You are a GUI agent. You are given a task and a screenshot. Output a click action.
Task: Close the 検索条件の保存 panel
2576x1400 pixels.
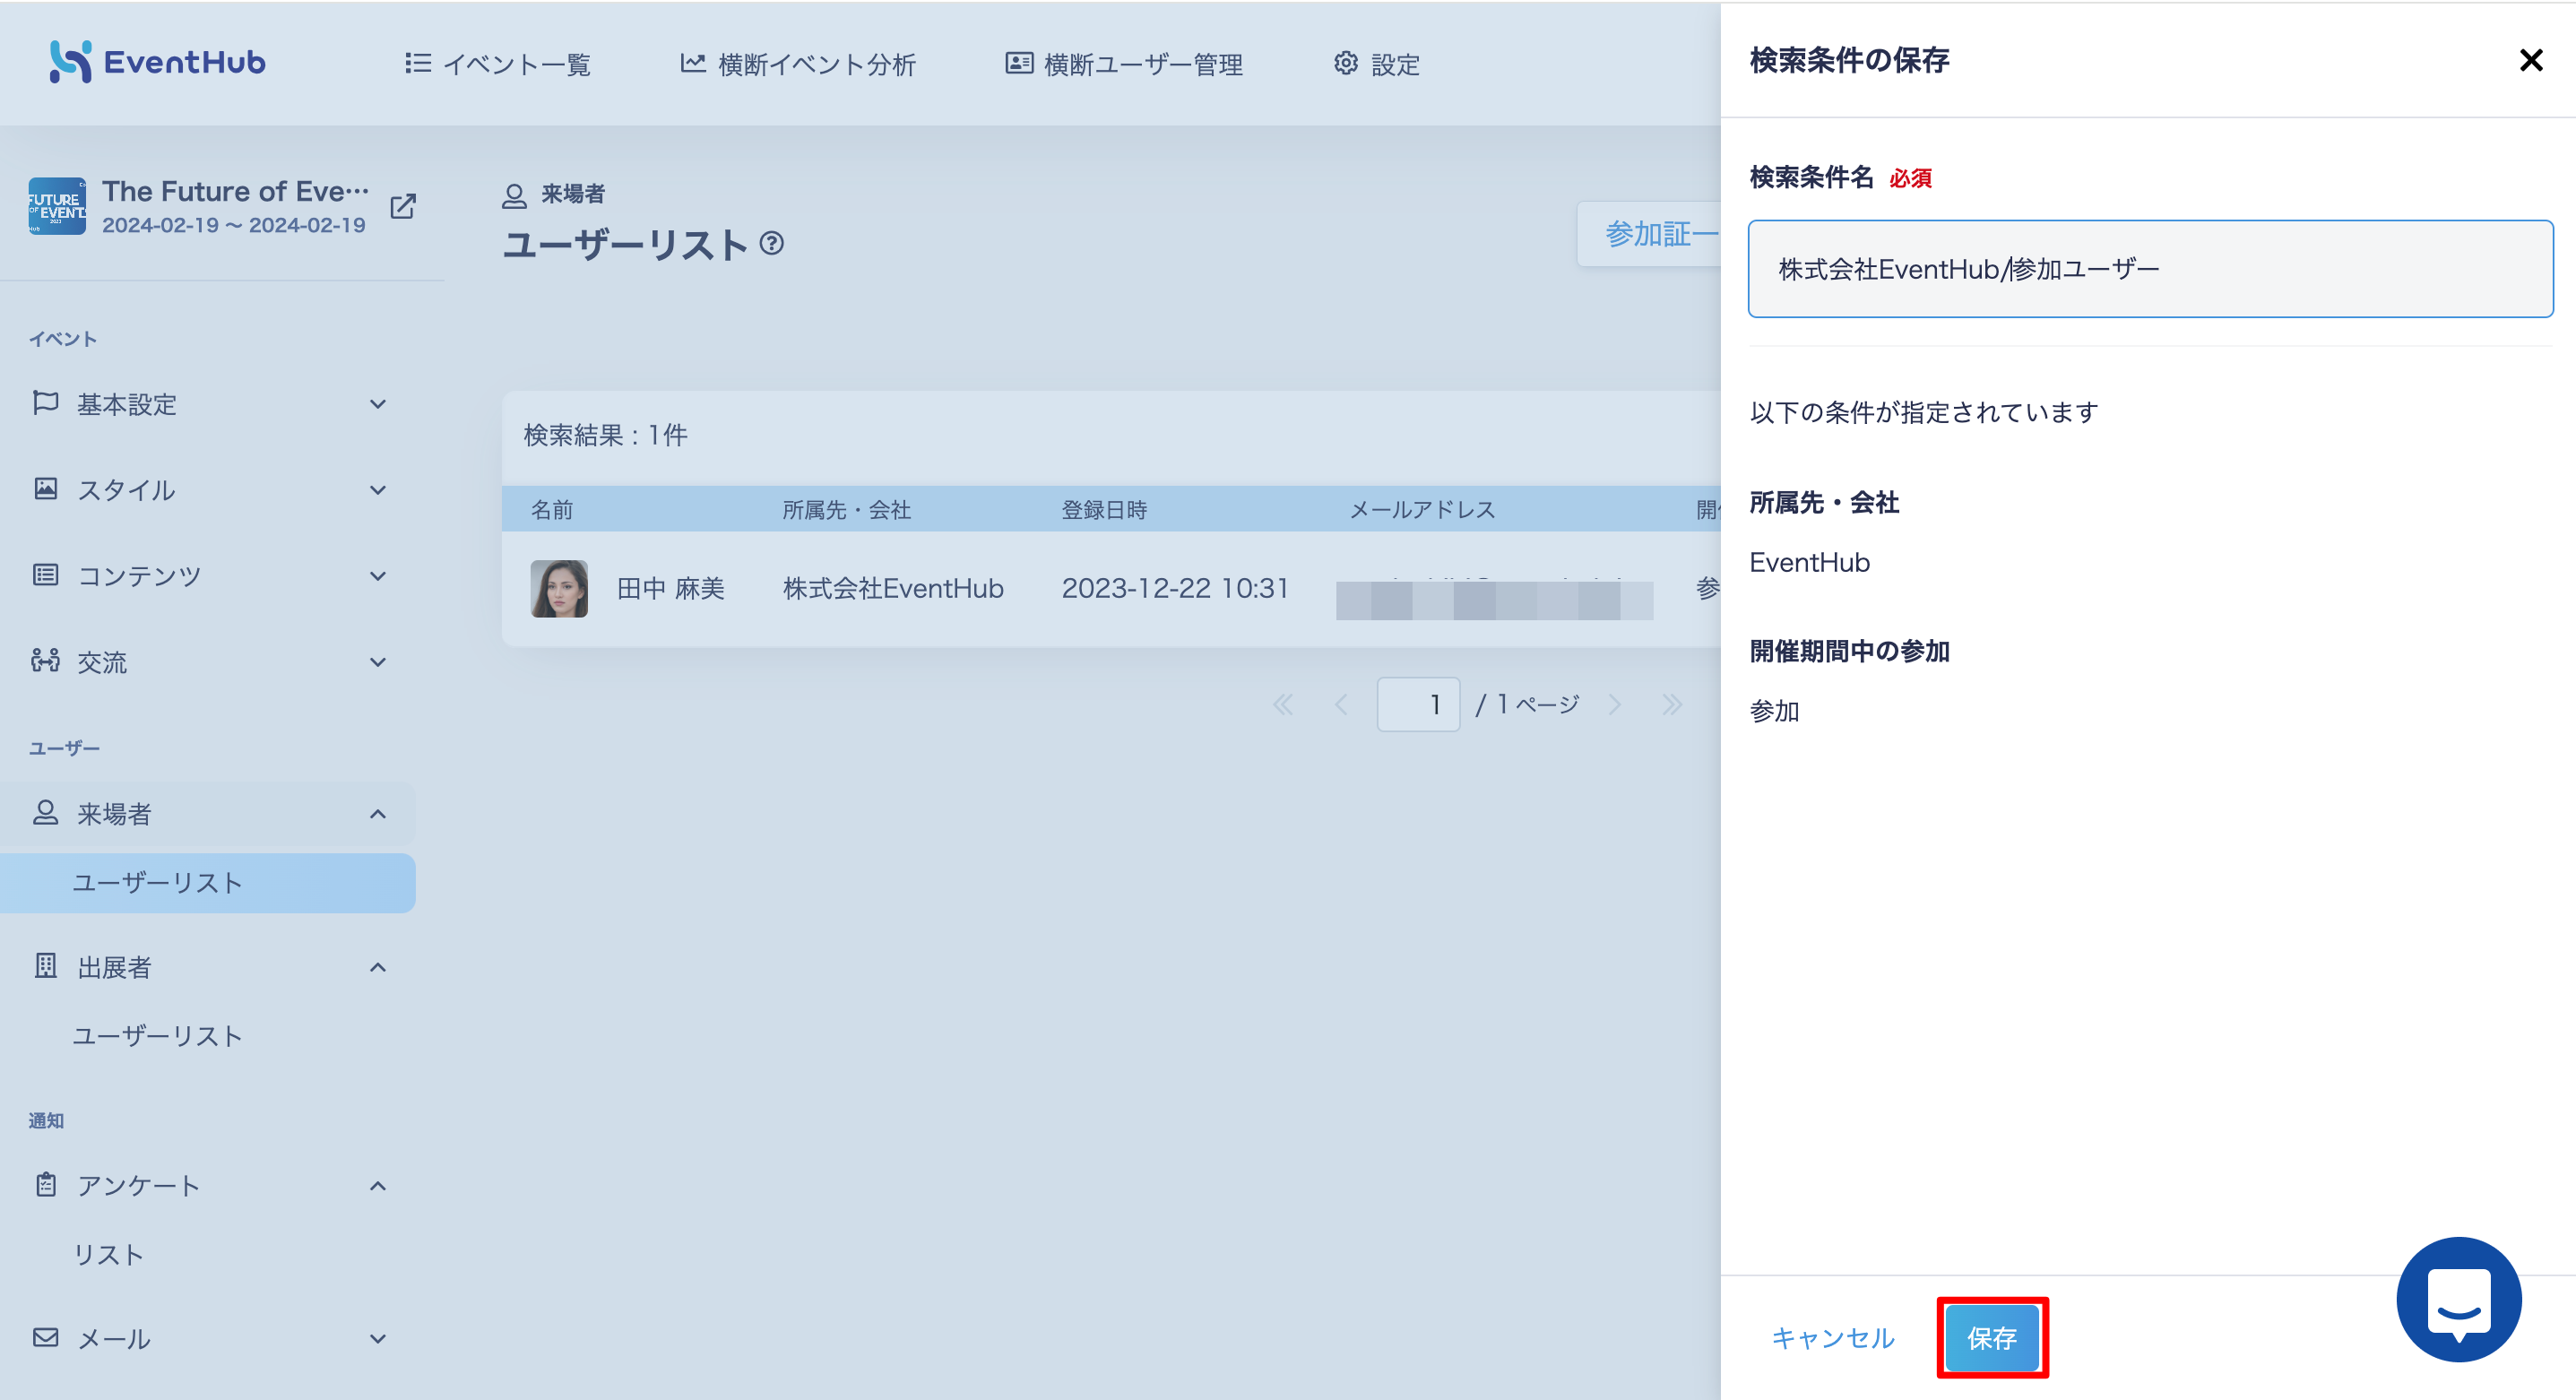[x=2531, y=61]
